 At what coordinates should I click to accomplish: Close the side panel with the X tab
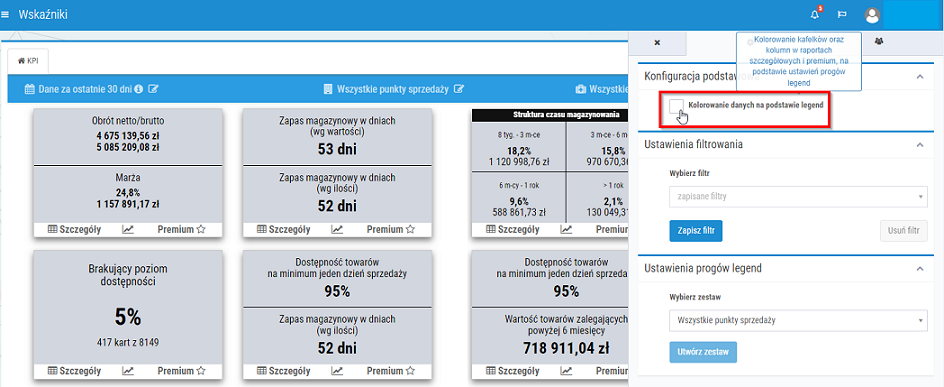pyautogui.click(x=657, y=43)
